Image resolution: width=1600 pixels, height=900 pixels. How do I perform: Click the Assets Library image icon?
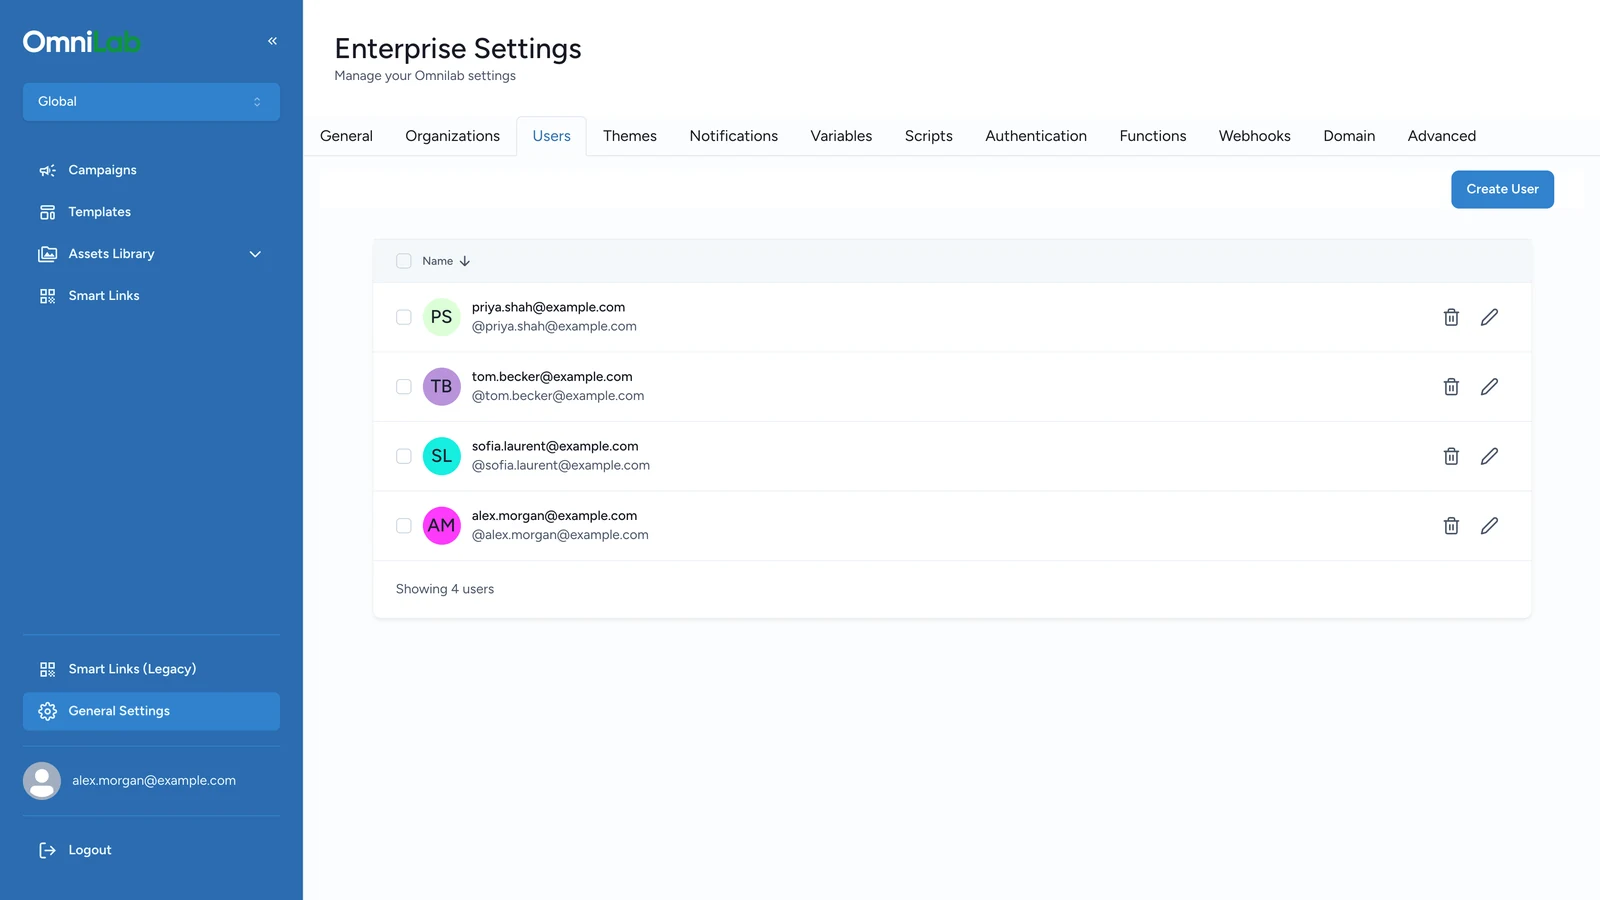tap(47, 254)
